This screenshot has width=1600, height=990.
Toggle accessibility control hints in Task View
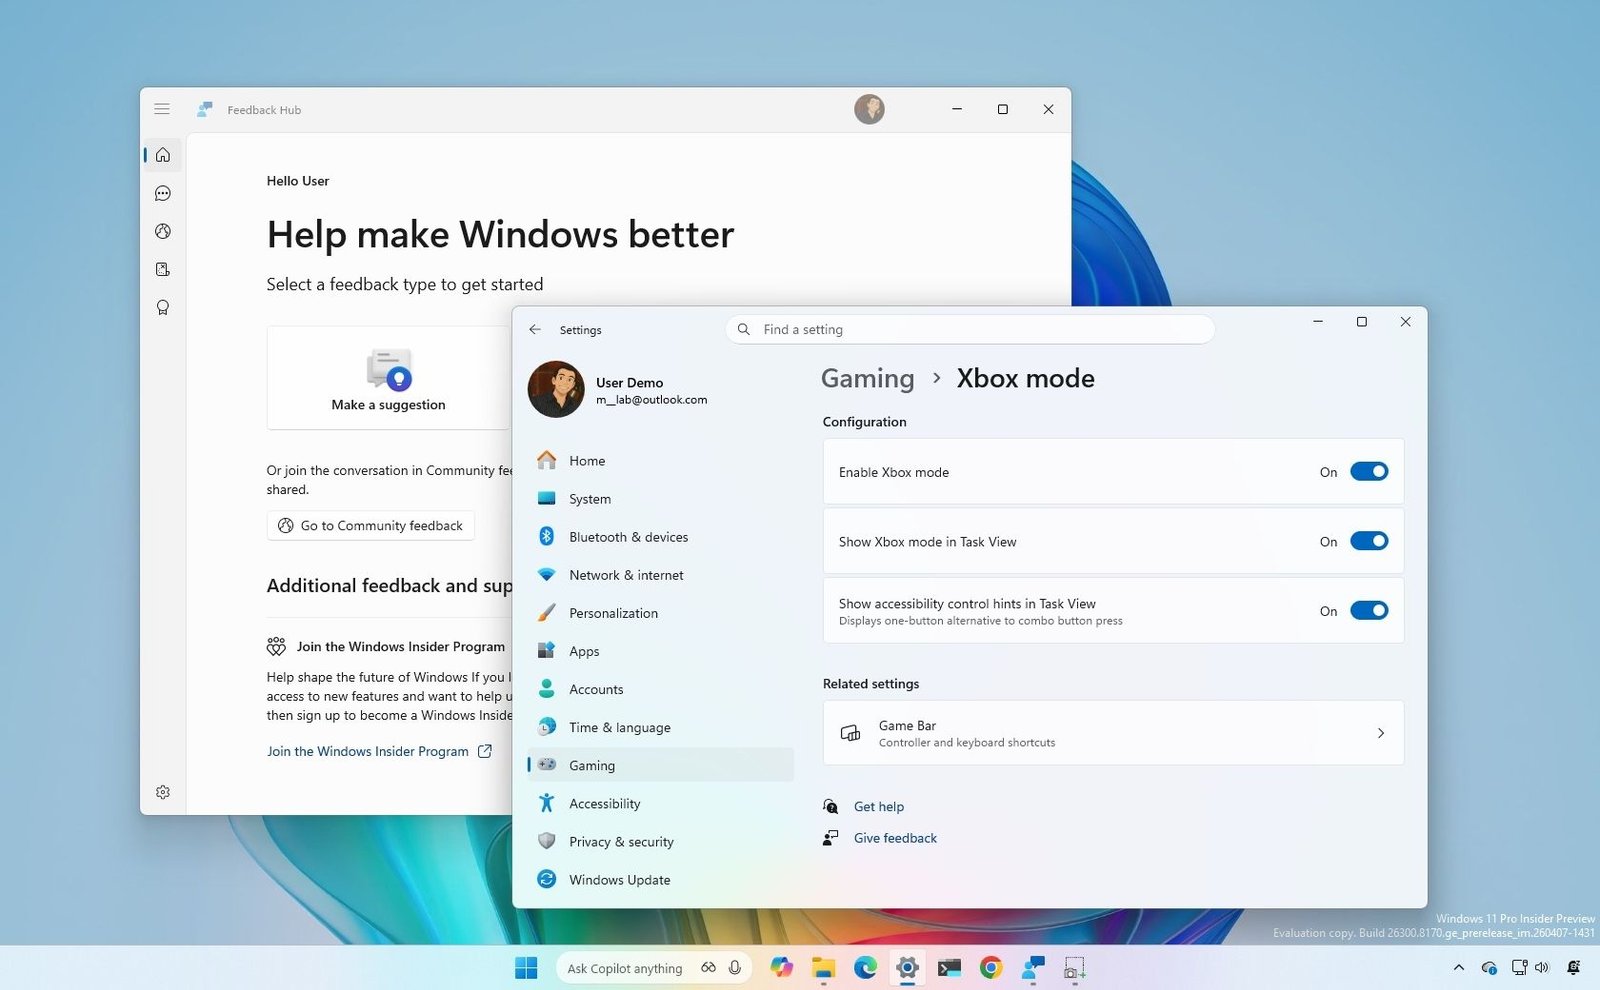tap(1368, 611)
